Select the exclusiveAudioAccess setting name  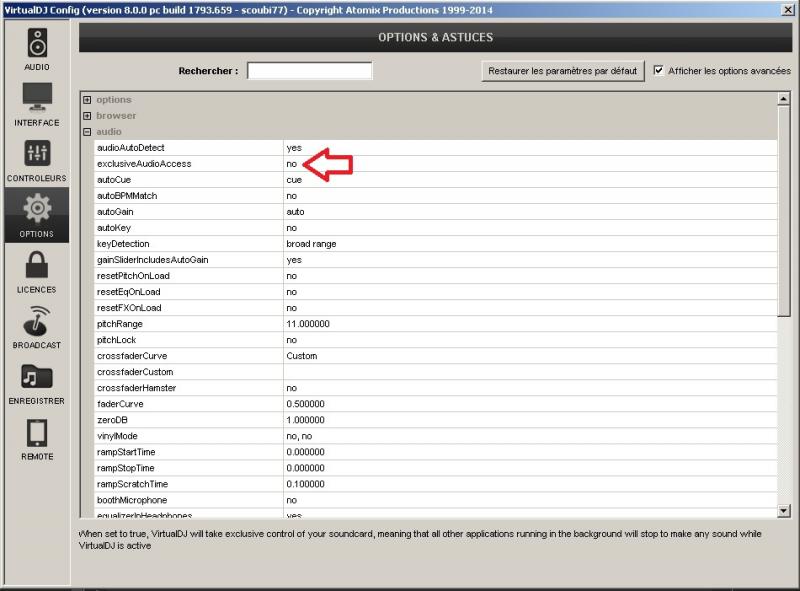(144, 164)
